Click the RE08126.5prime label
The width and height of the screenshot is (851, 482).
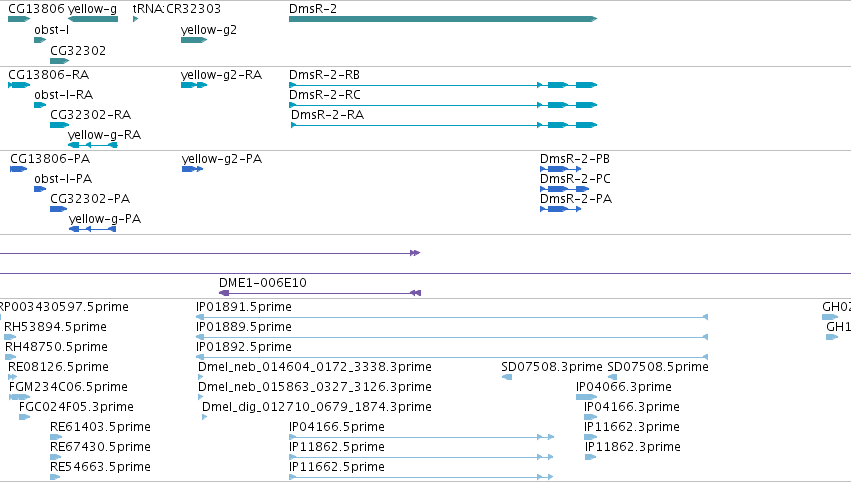(58, 367)
